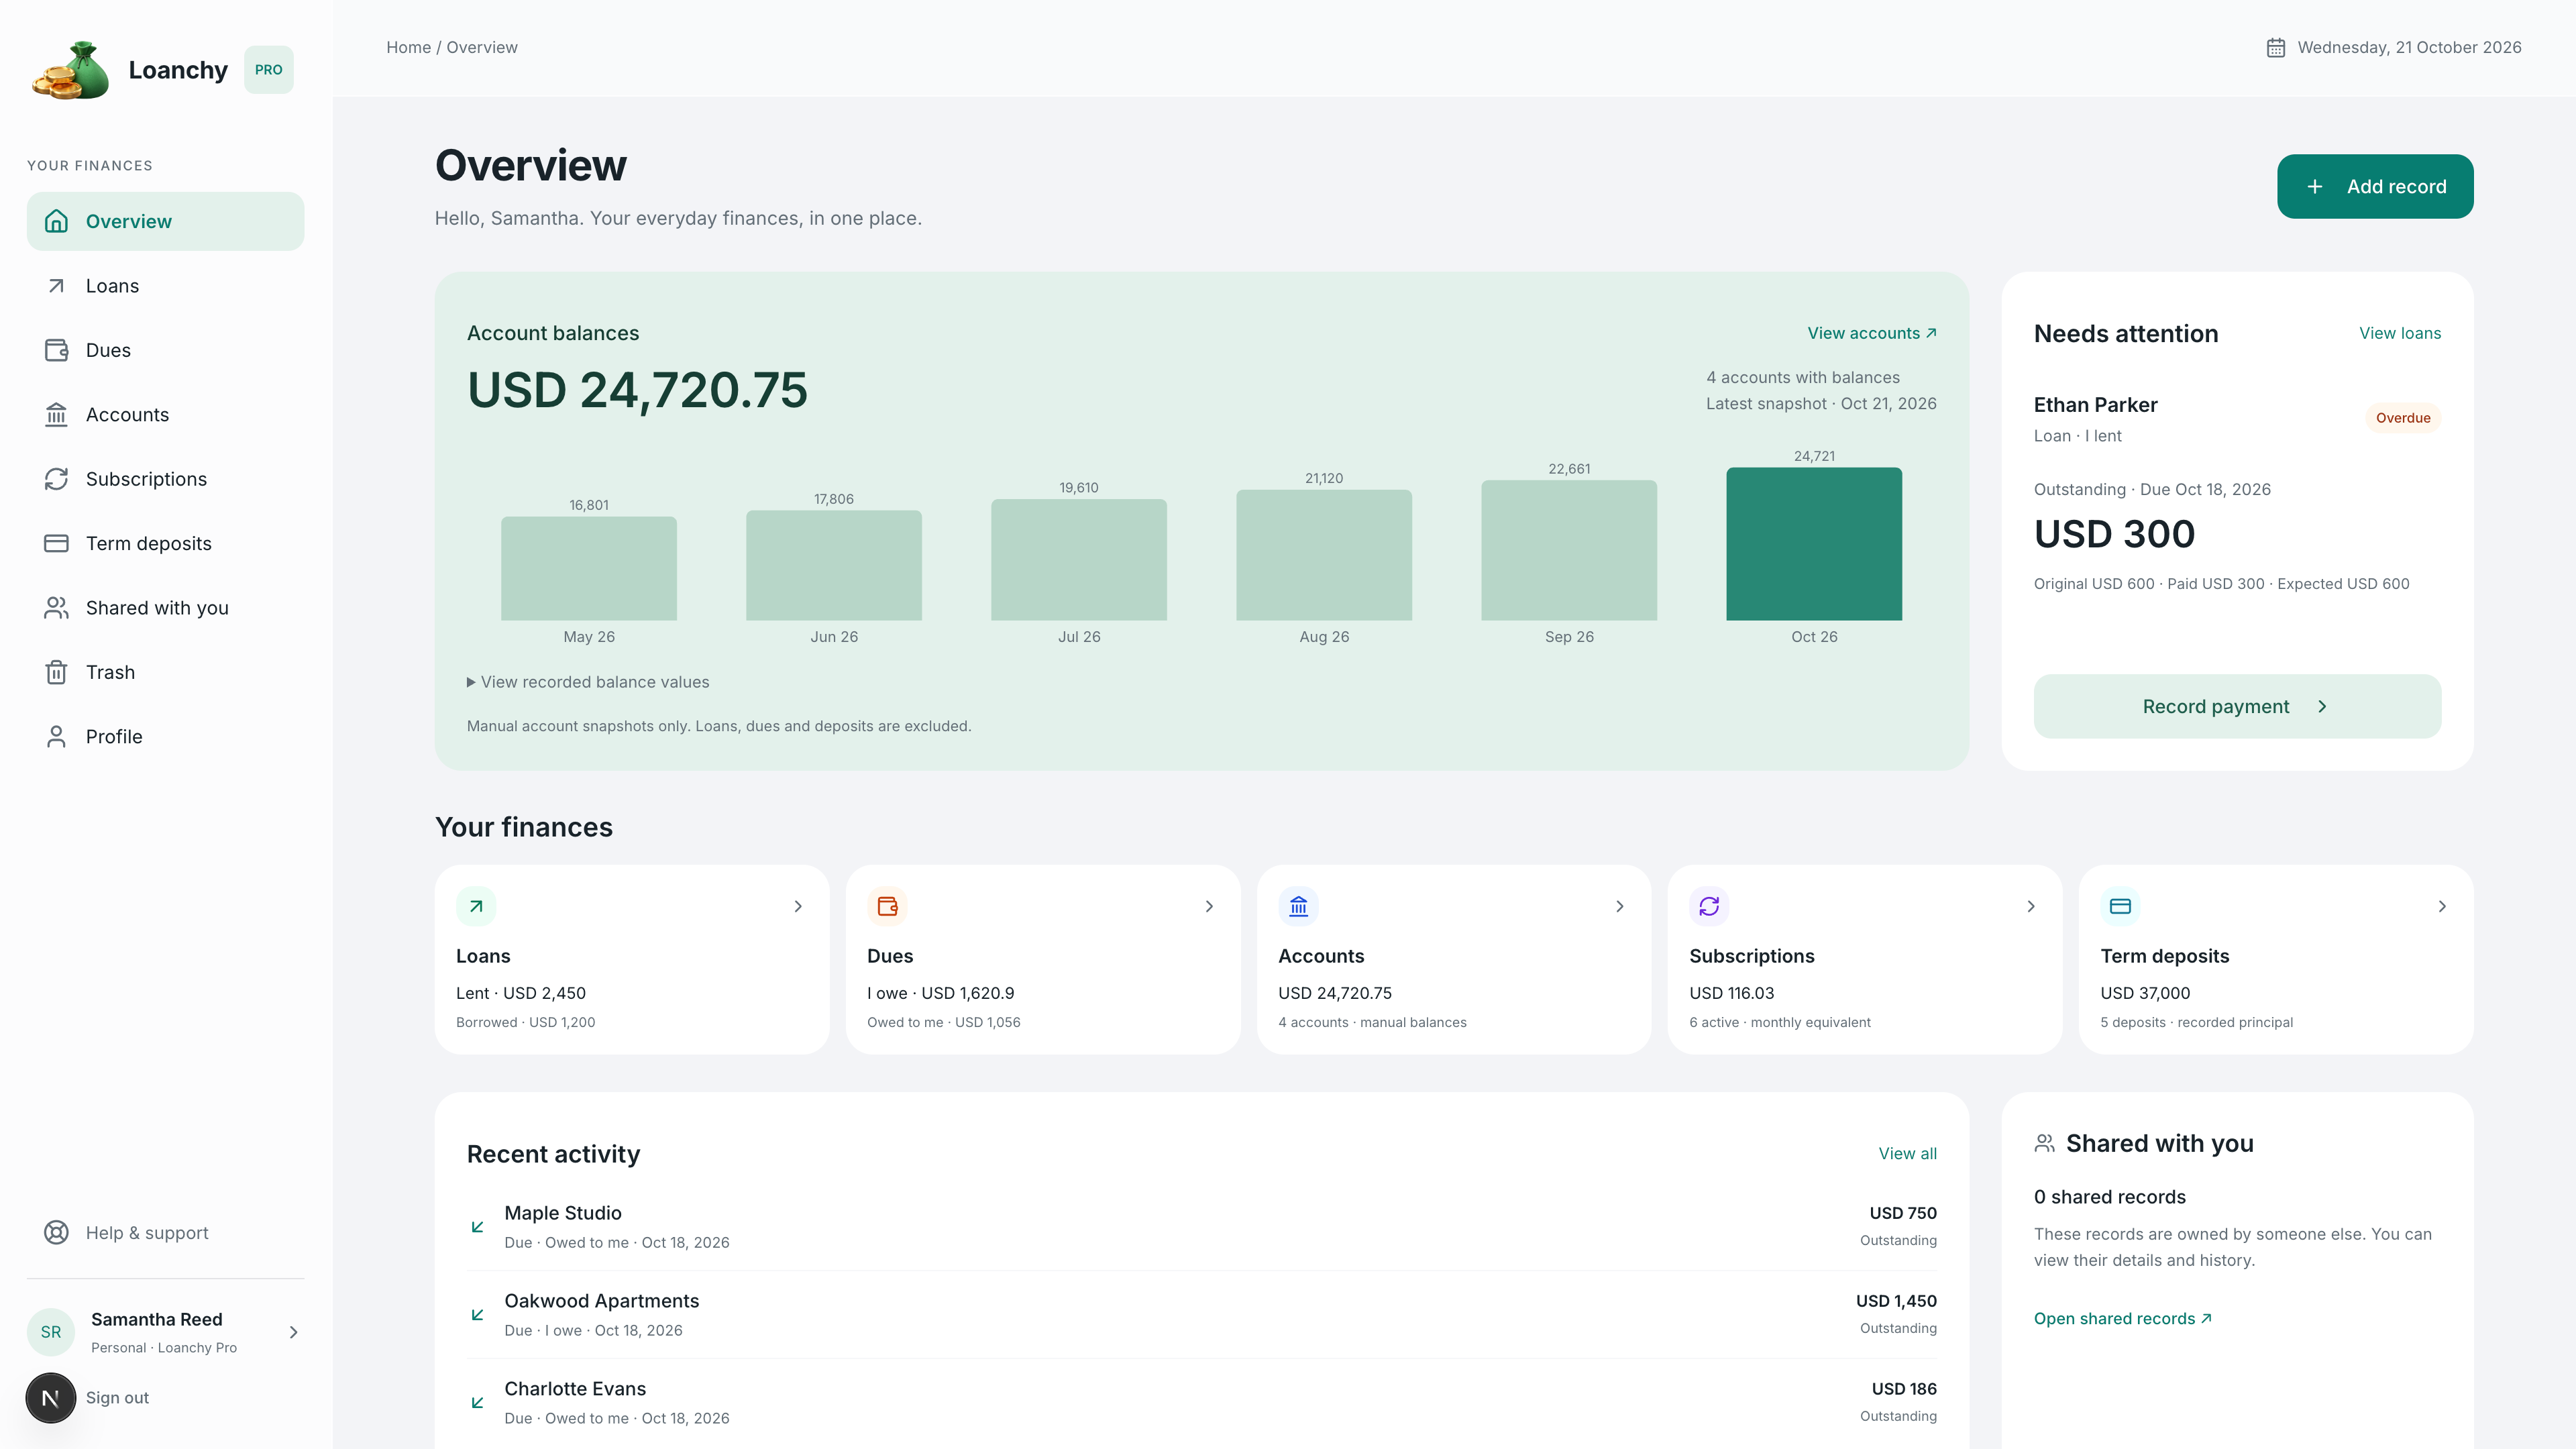Click the Profile person icon in sidebar

coord(56,737)
